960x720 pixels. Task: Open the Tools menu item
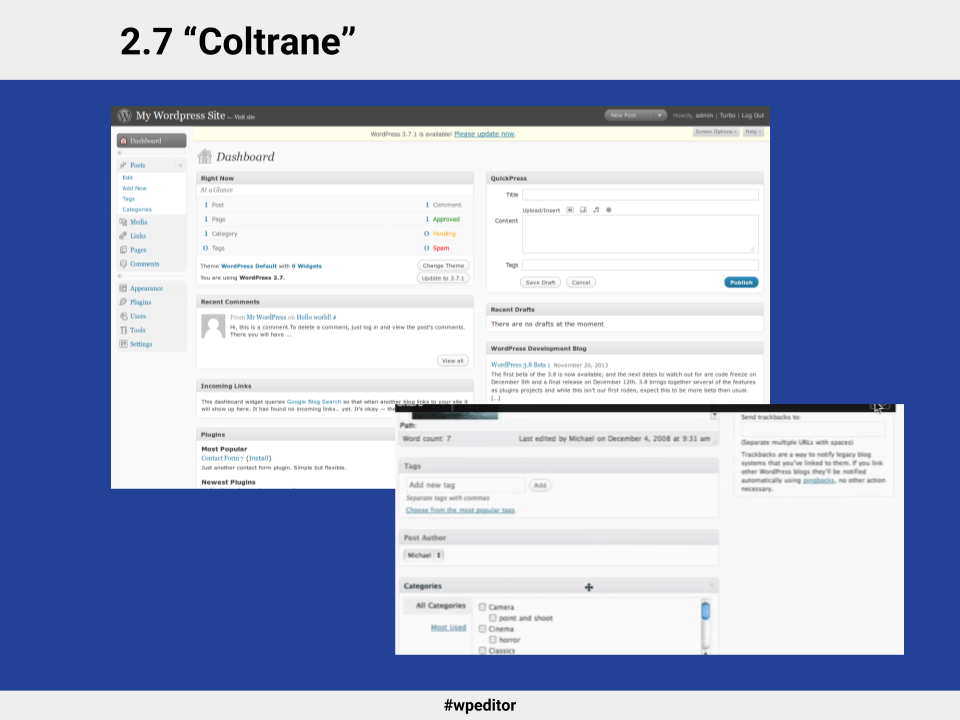click(137, 331)
